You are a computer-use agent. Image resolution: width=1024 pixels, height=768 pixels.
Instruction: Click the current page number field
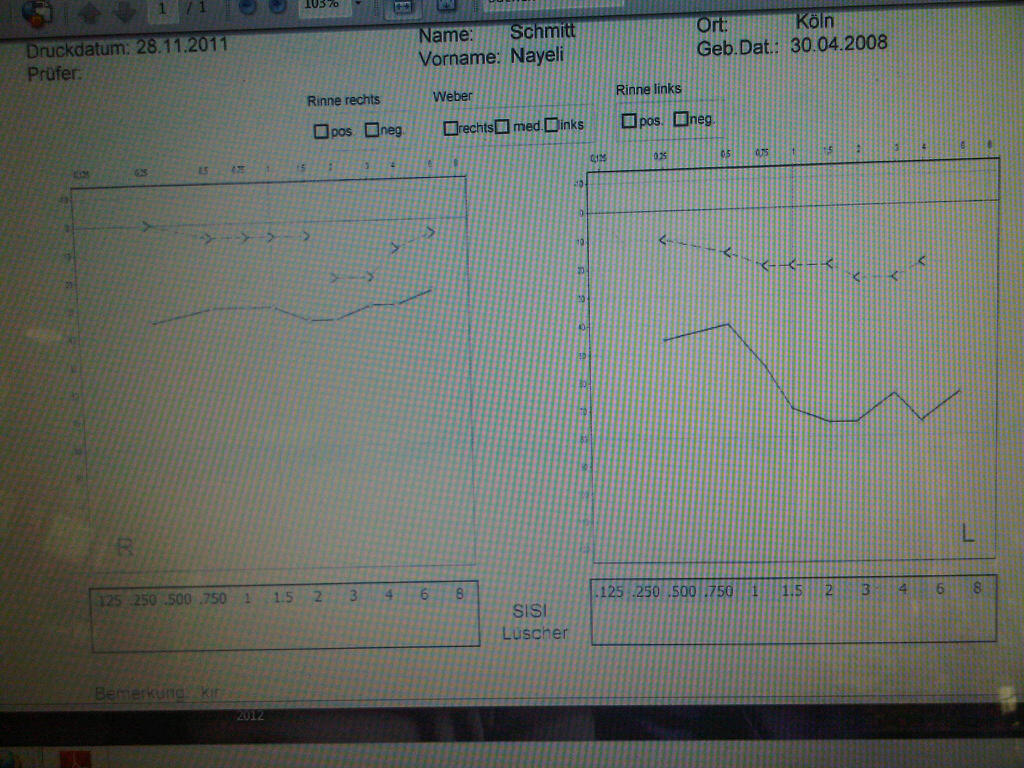tap(162, 8)
